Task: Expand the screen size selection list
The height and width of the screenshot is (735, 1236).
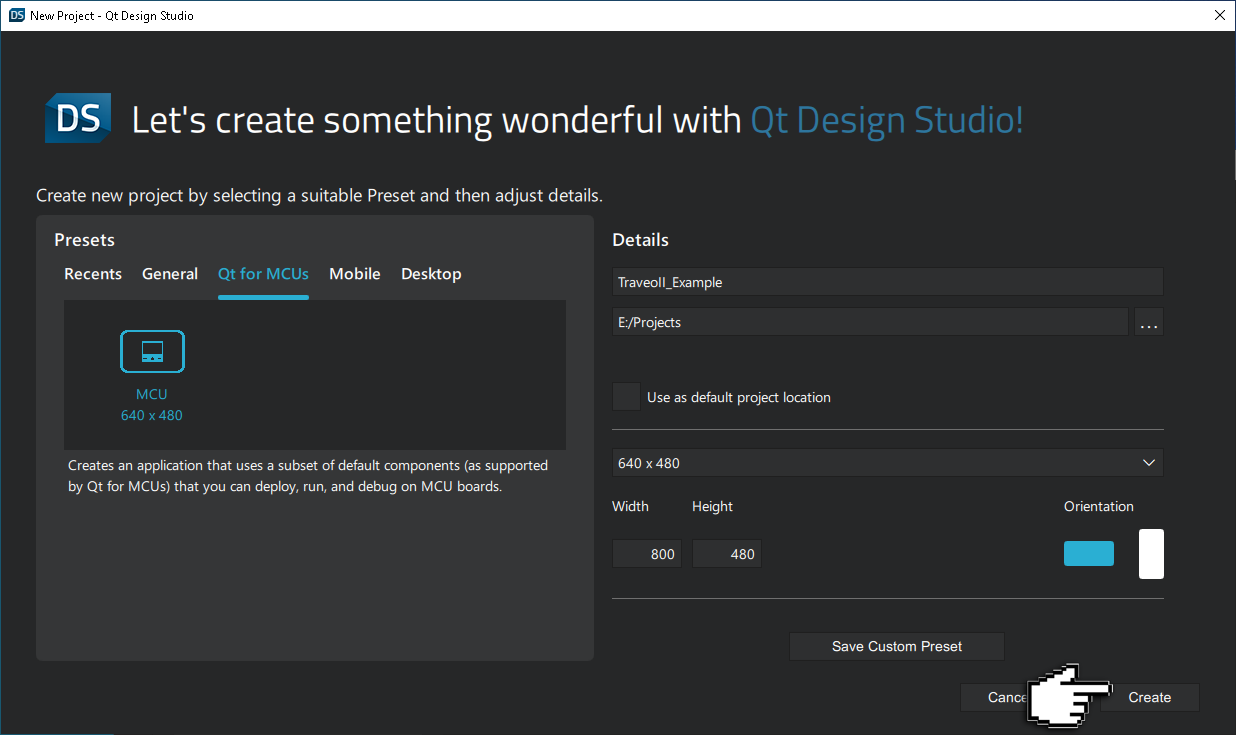Action: coord(1148,462)
